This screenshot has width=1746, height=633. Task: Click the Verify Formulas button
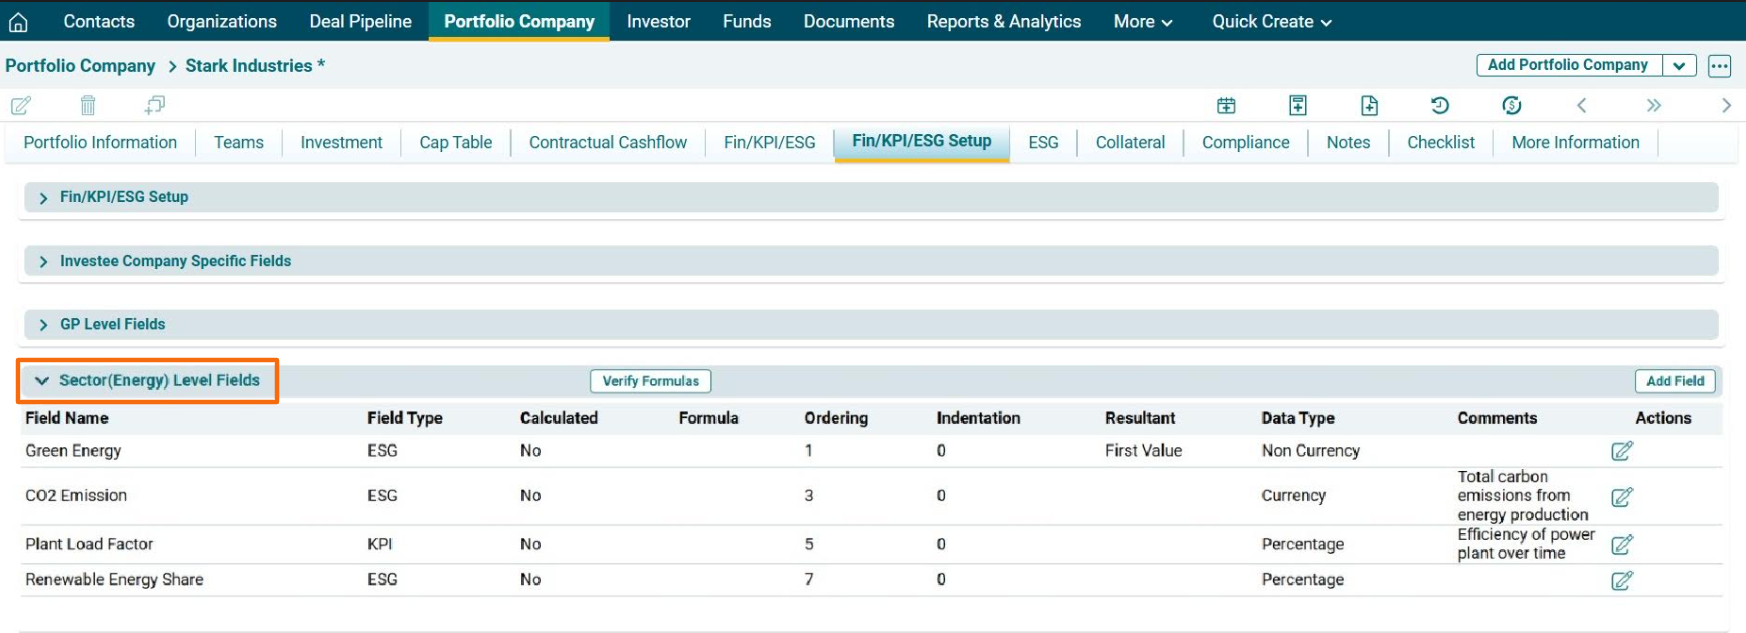pyautogui.click(x=650, y=381)
